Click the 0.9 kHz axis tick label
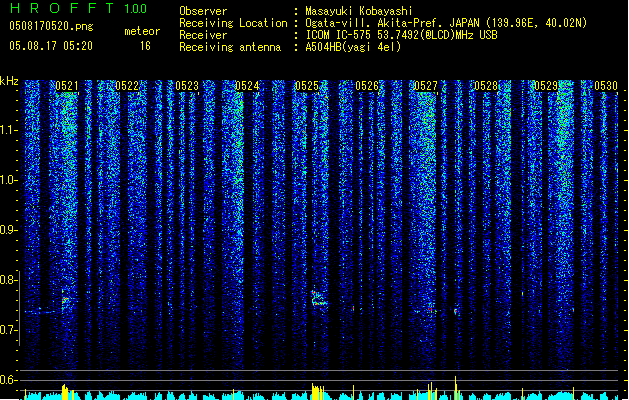Screen dimensions: 629x400 coord(8,230)
